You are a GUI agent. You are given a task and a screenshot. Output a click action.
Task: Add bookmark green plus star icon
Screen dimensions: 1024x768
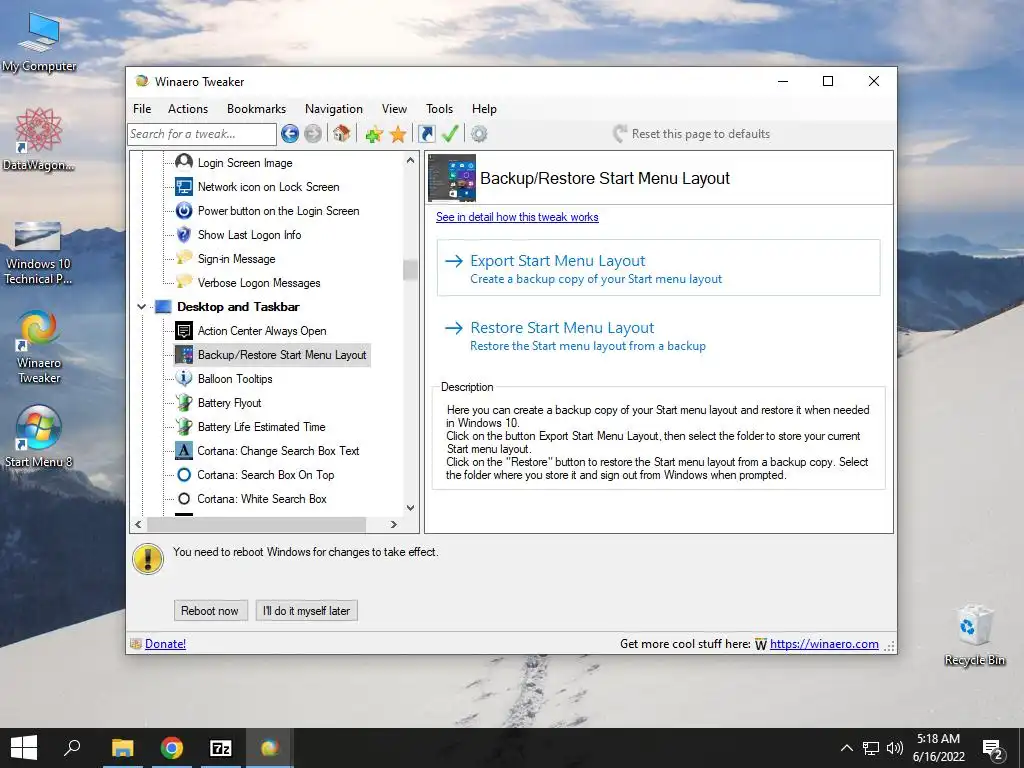374,135
